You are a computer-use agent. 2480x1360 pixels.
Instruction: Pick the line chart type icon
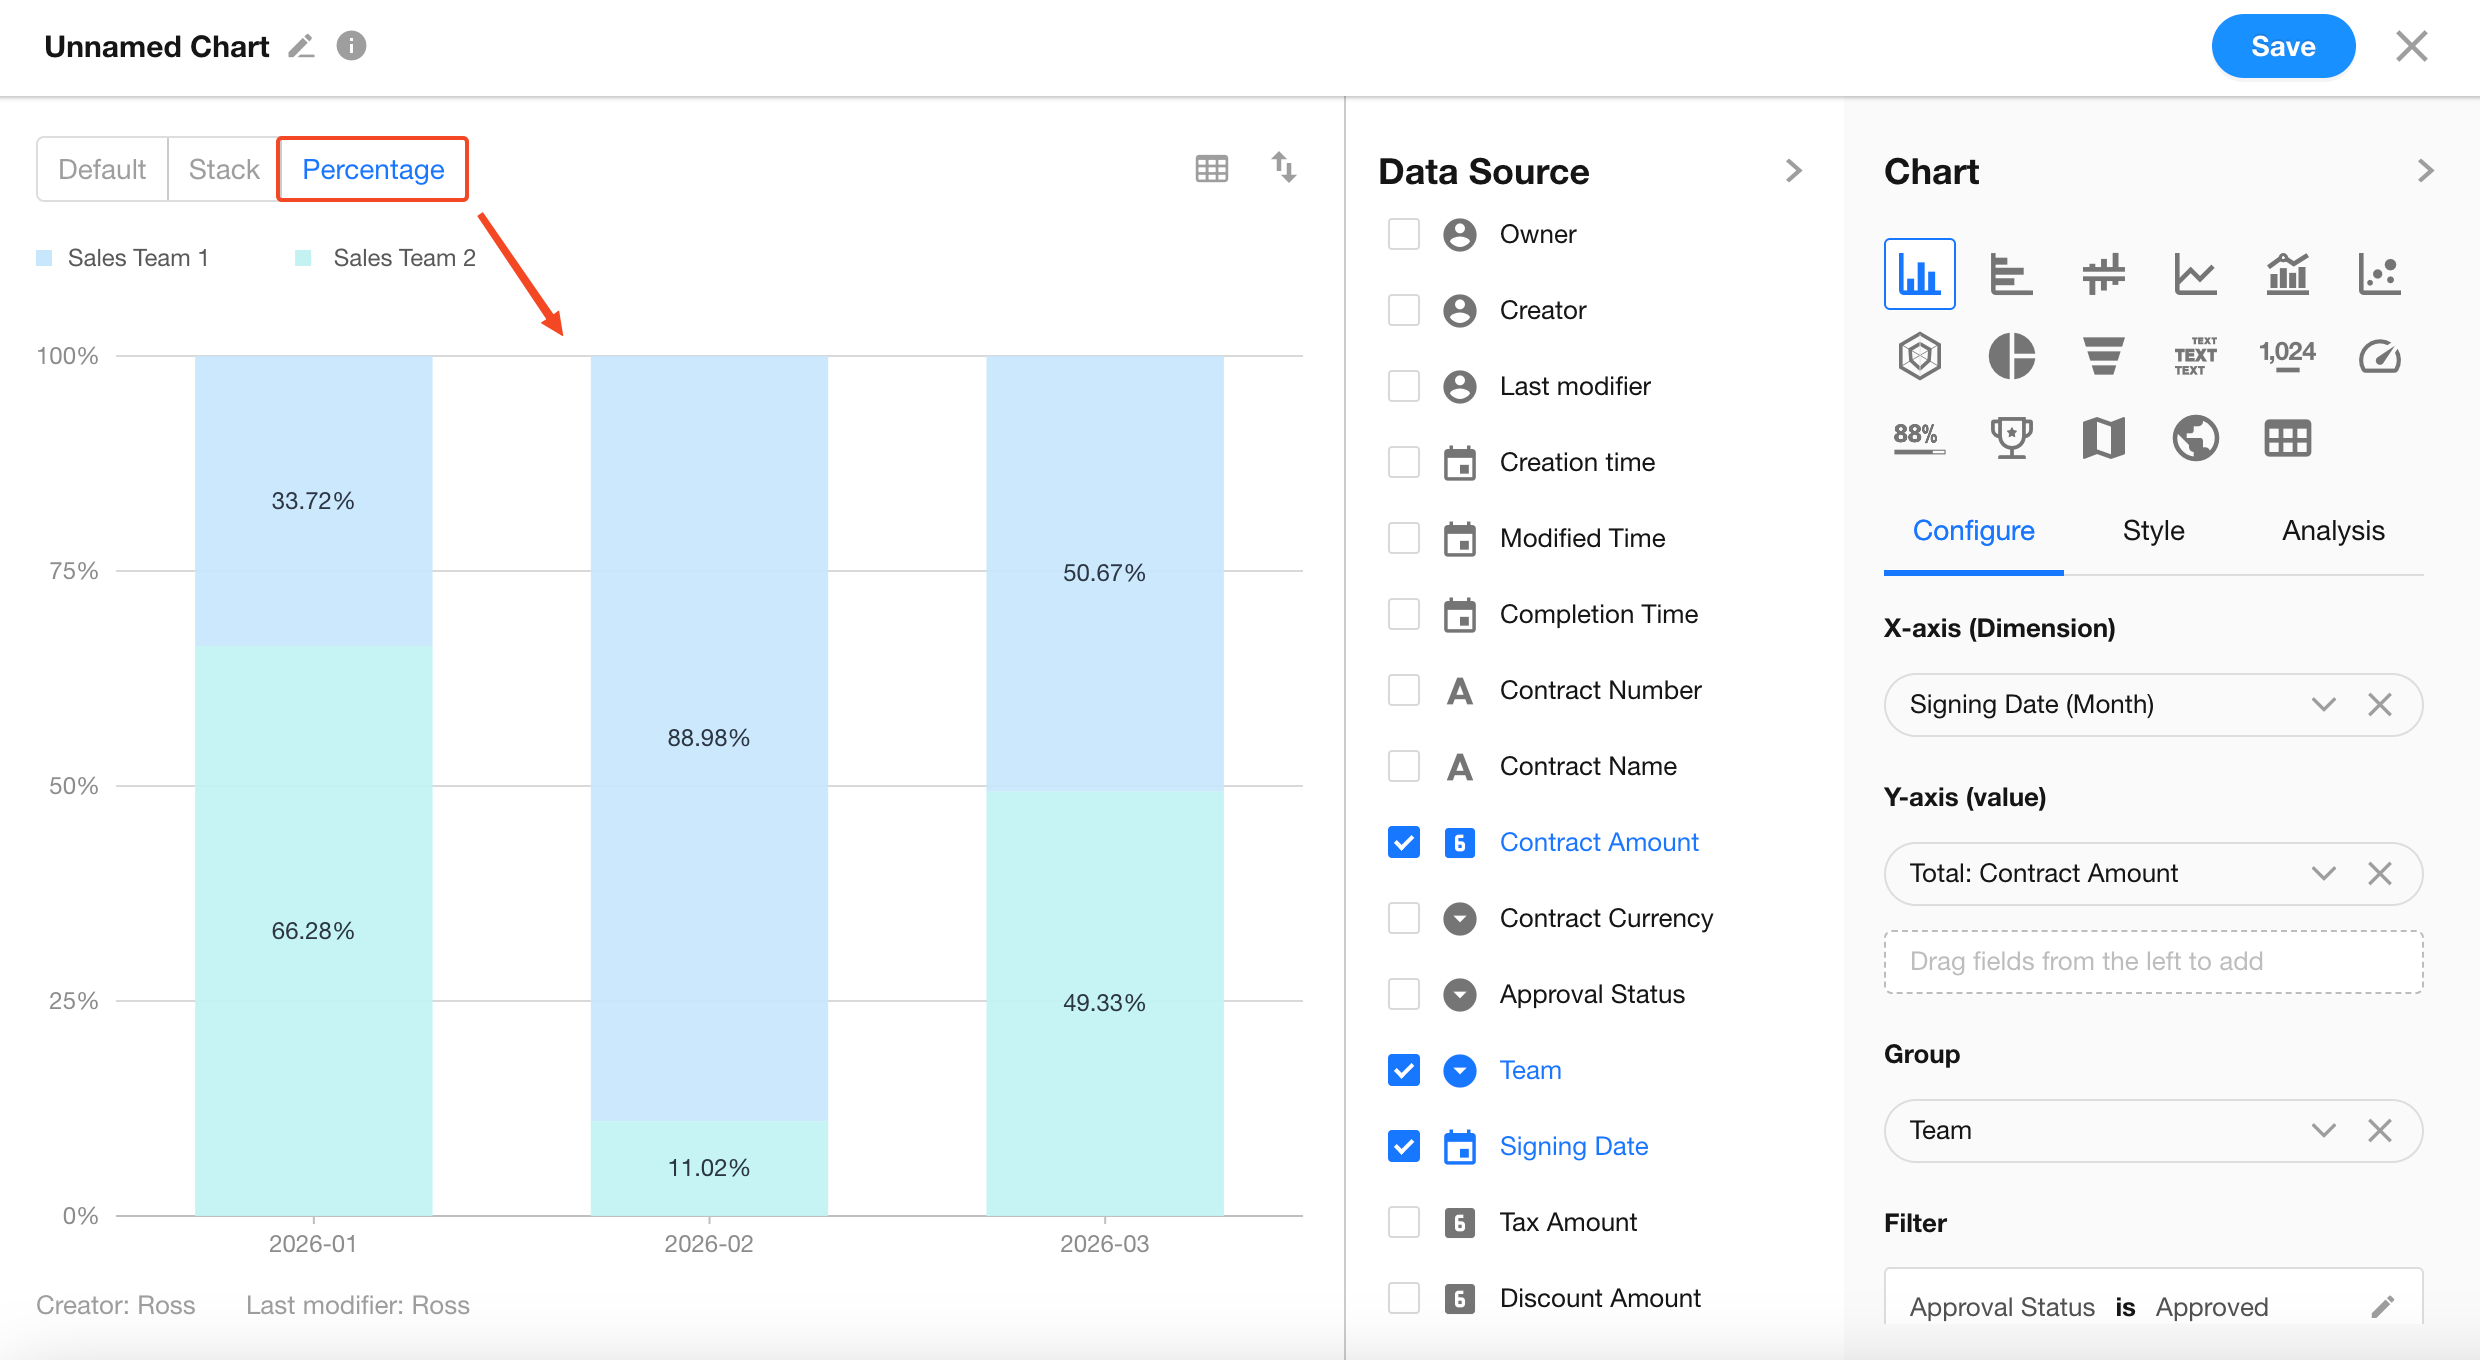[x=2195, y=274]
